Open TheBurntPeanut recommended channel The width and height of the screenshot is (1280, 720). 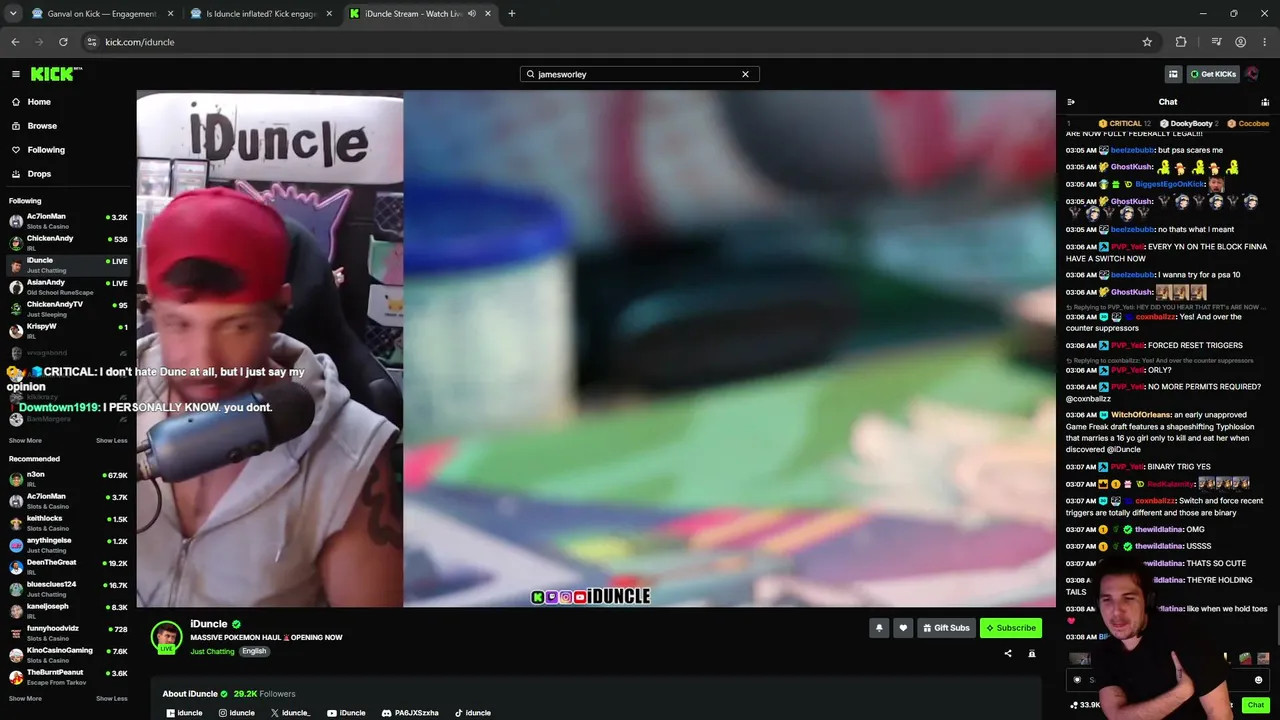point(68,677)
